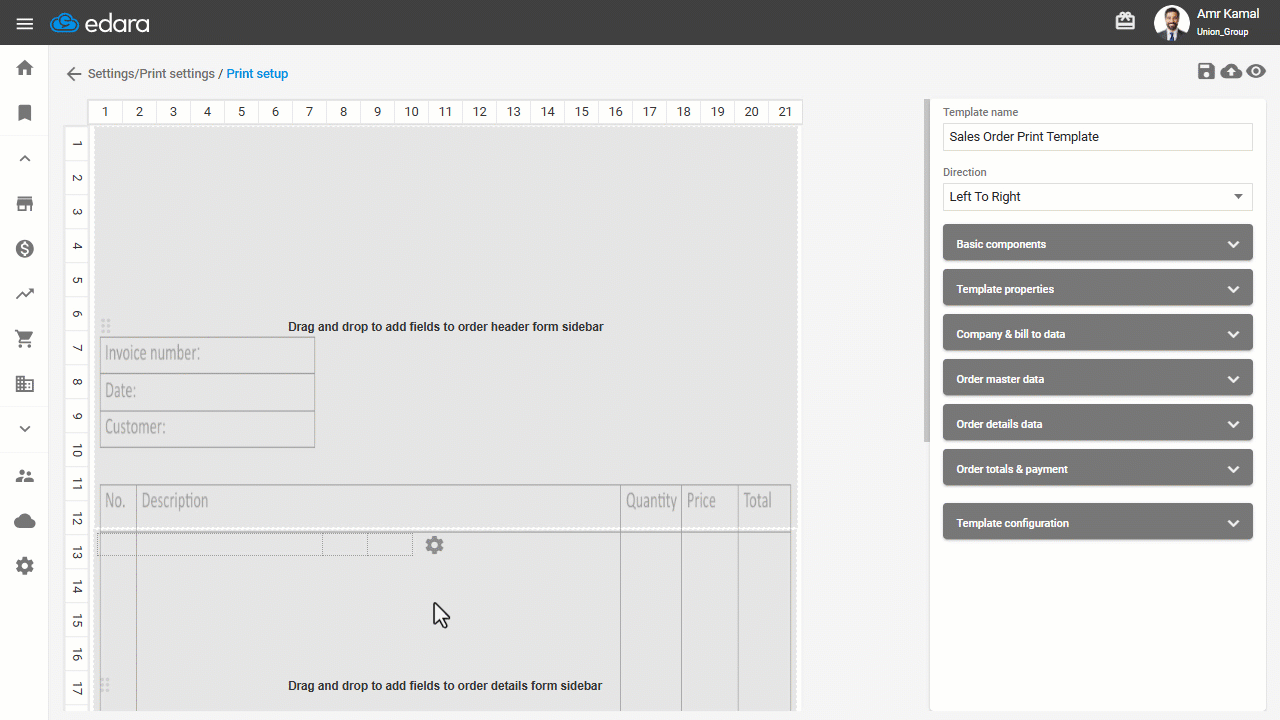Save the print template
Viewport: 1280px width, 720px height.
tap(1206, 71)
